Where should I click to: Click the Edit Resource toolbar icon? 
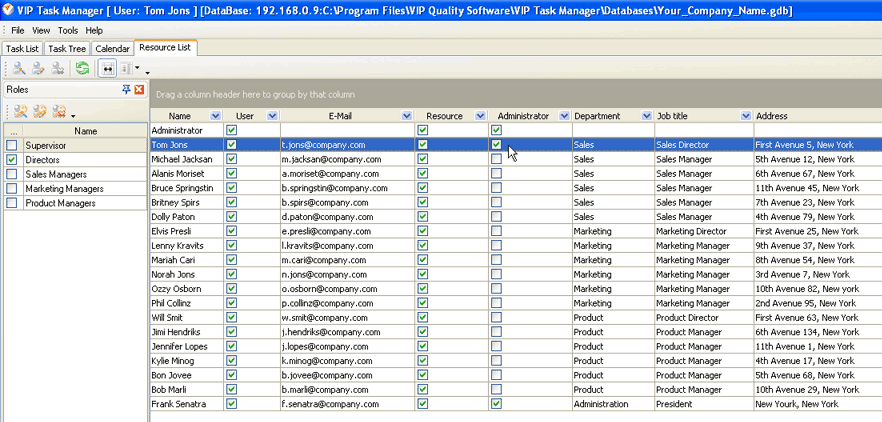coord(38,69)
